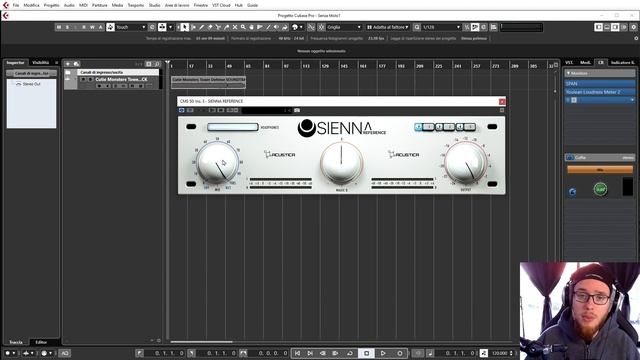The height and width of the screenshot is (360, 640).
Task: Take plugin snapshot with camera icon
Action: [x=297, y=110]
